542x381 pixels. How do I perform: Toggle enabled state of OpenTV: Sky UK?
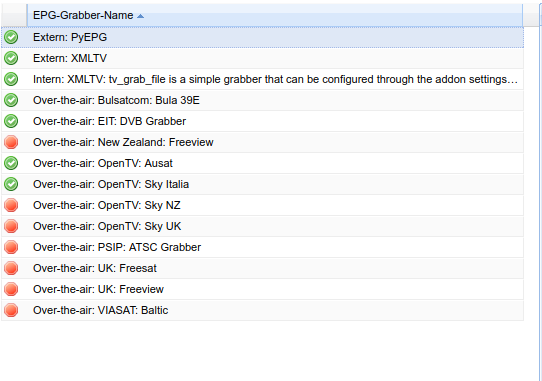coord(11,226)
